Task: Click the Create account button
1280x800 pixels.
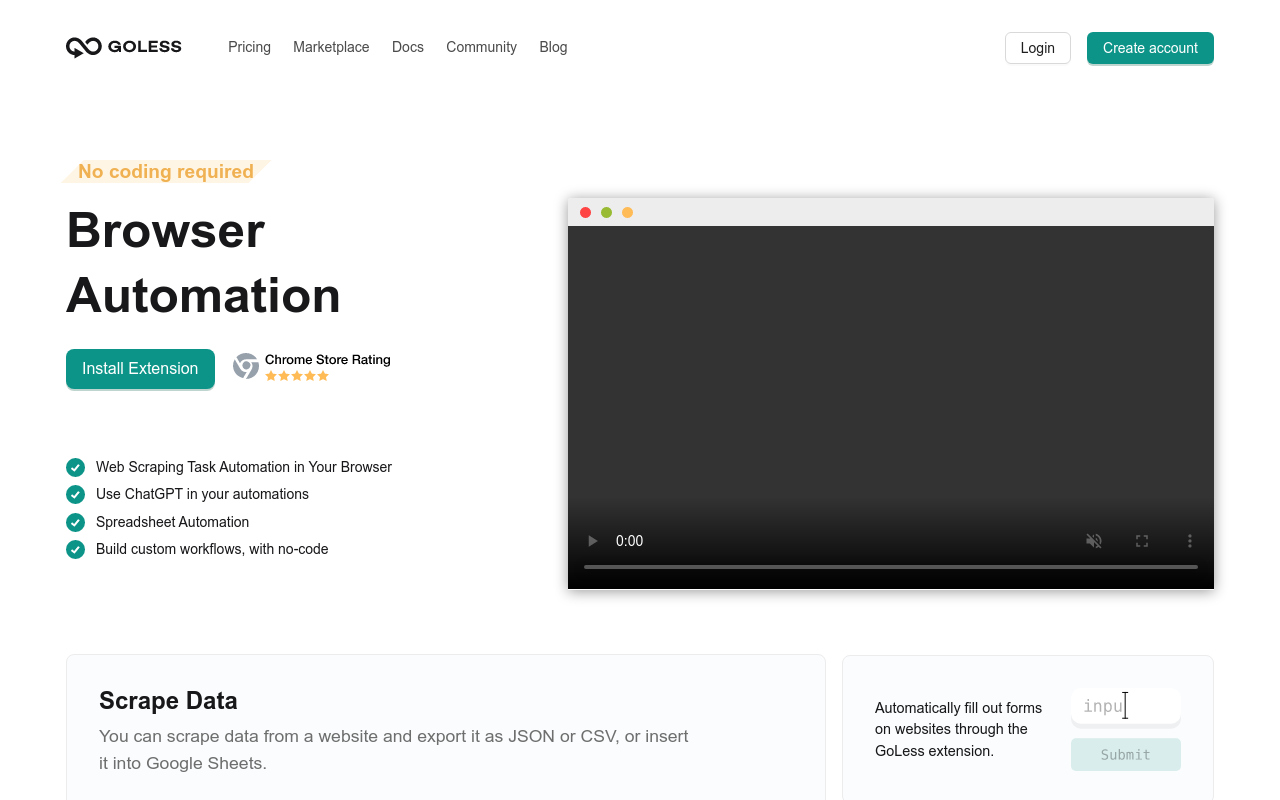Action: click(1150, 48)
